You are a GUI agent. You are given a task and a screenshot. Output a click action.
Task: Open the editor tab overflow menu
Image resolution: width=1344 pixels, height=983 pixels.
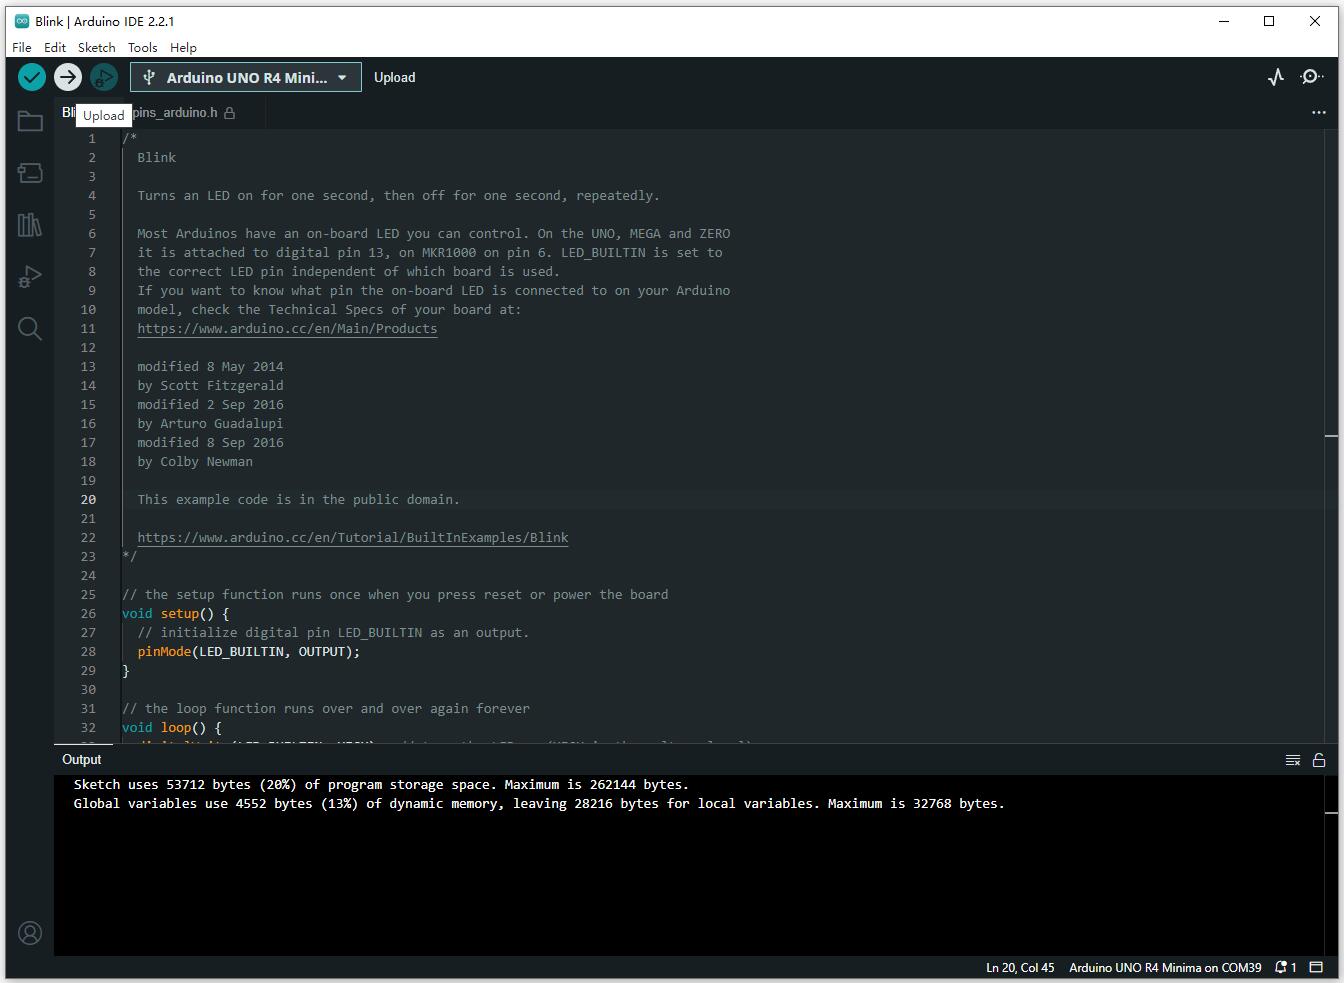point(1318,113)
